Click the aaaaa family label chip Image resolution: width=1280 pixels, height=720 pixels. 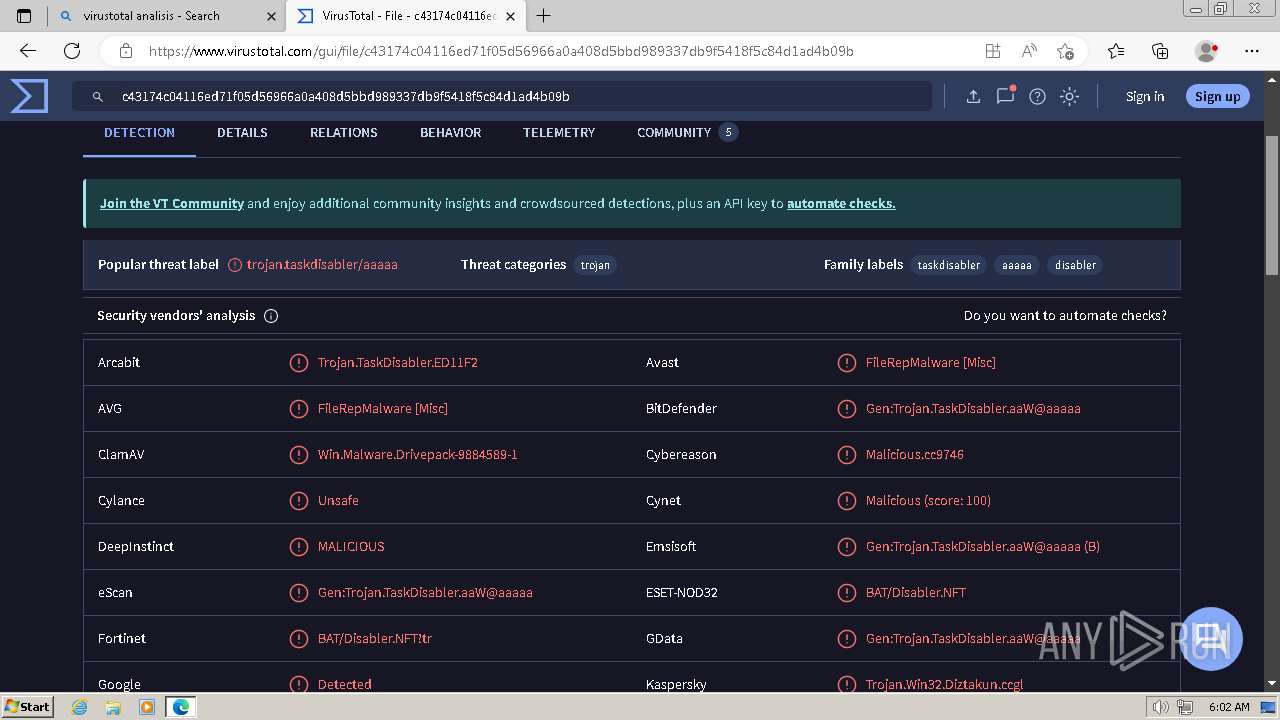coord(1017,265)
